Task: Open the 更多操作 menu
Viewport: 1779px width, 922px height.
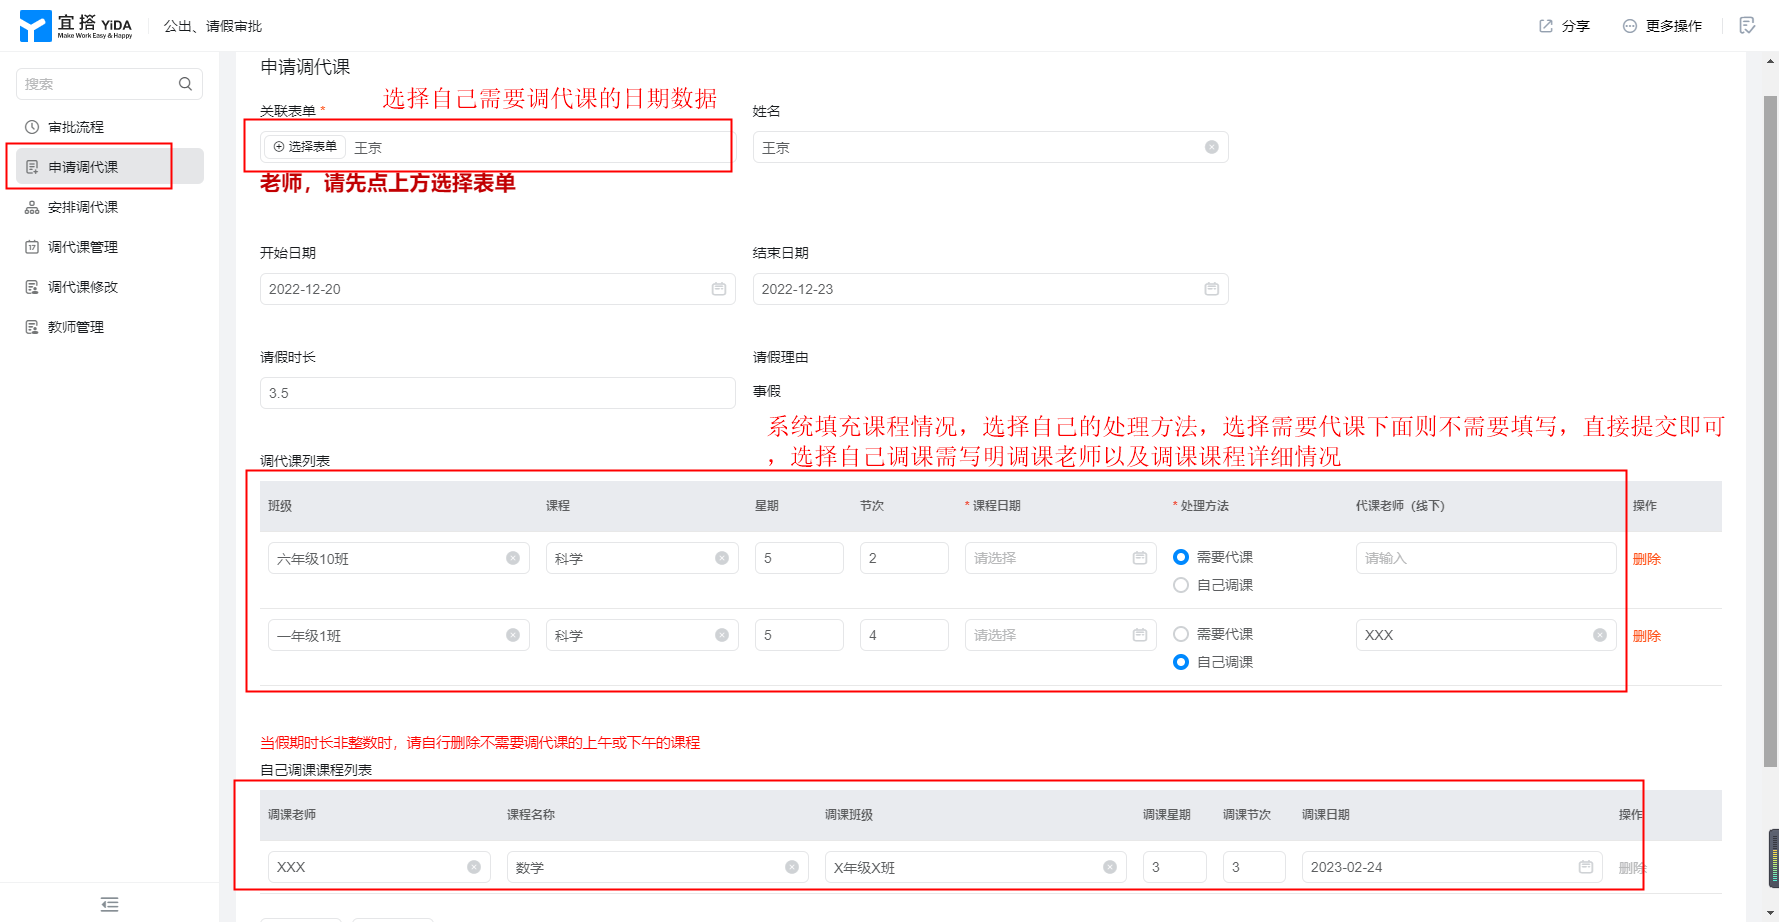Action: [x=1662, y=26]
